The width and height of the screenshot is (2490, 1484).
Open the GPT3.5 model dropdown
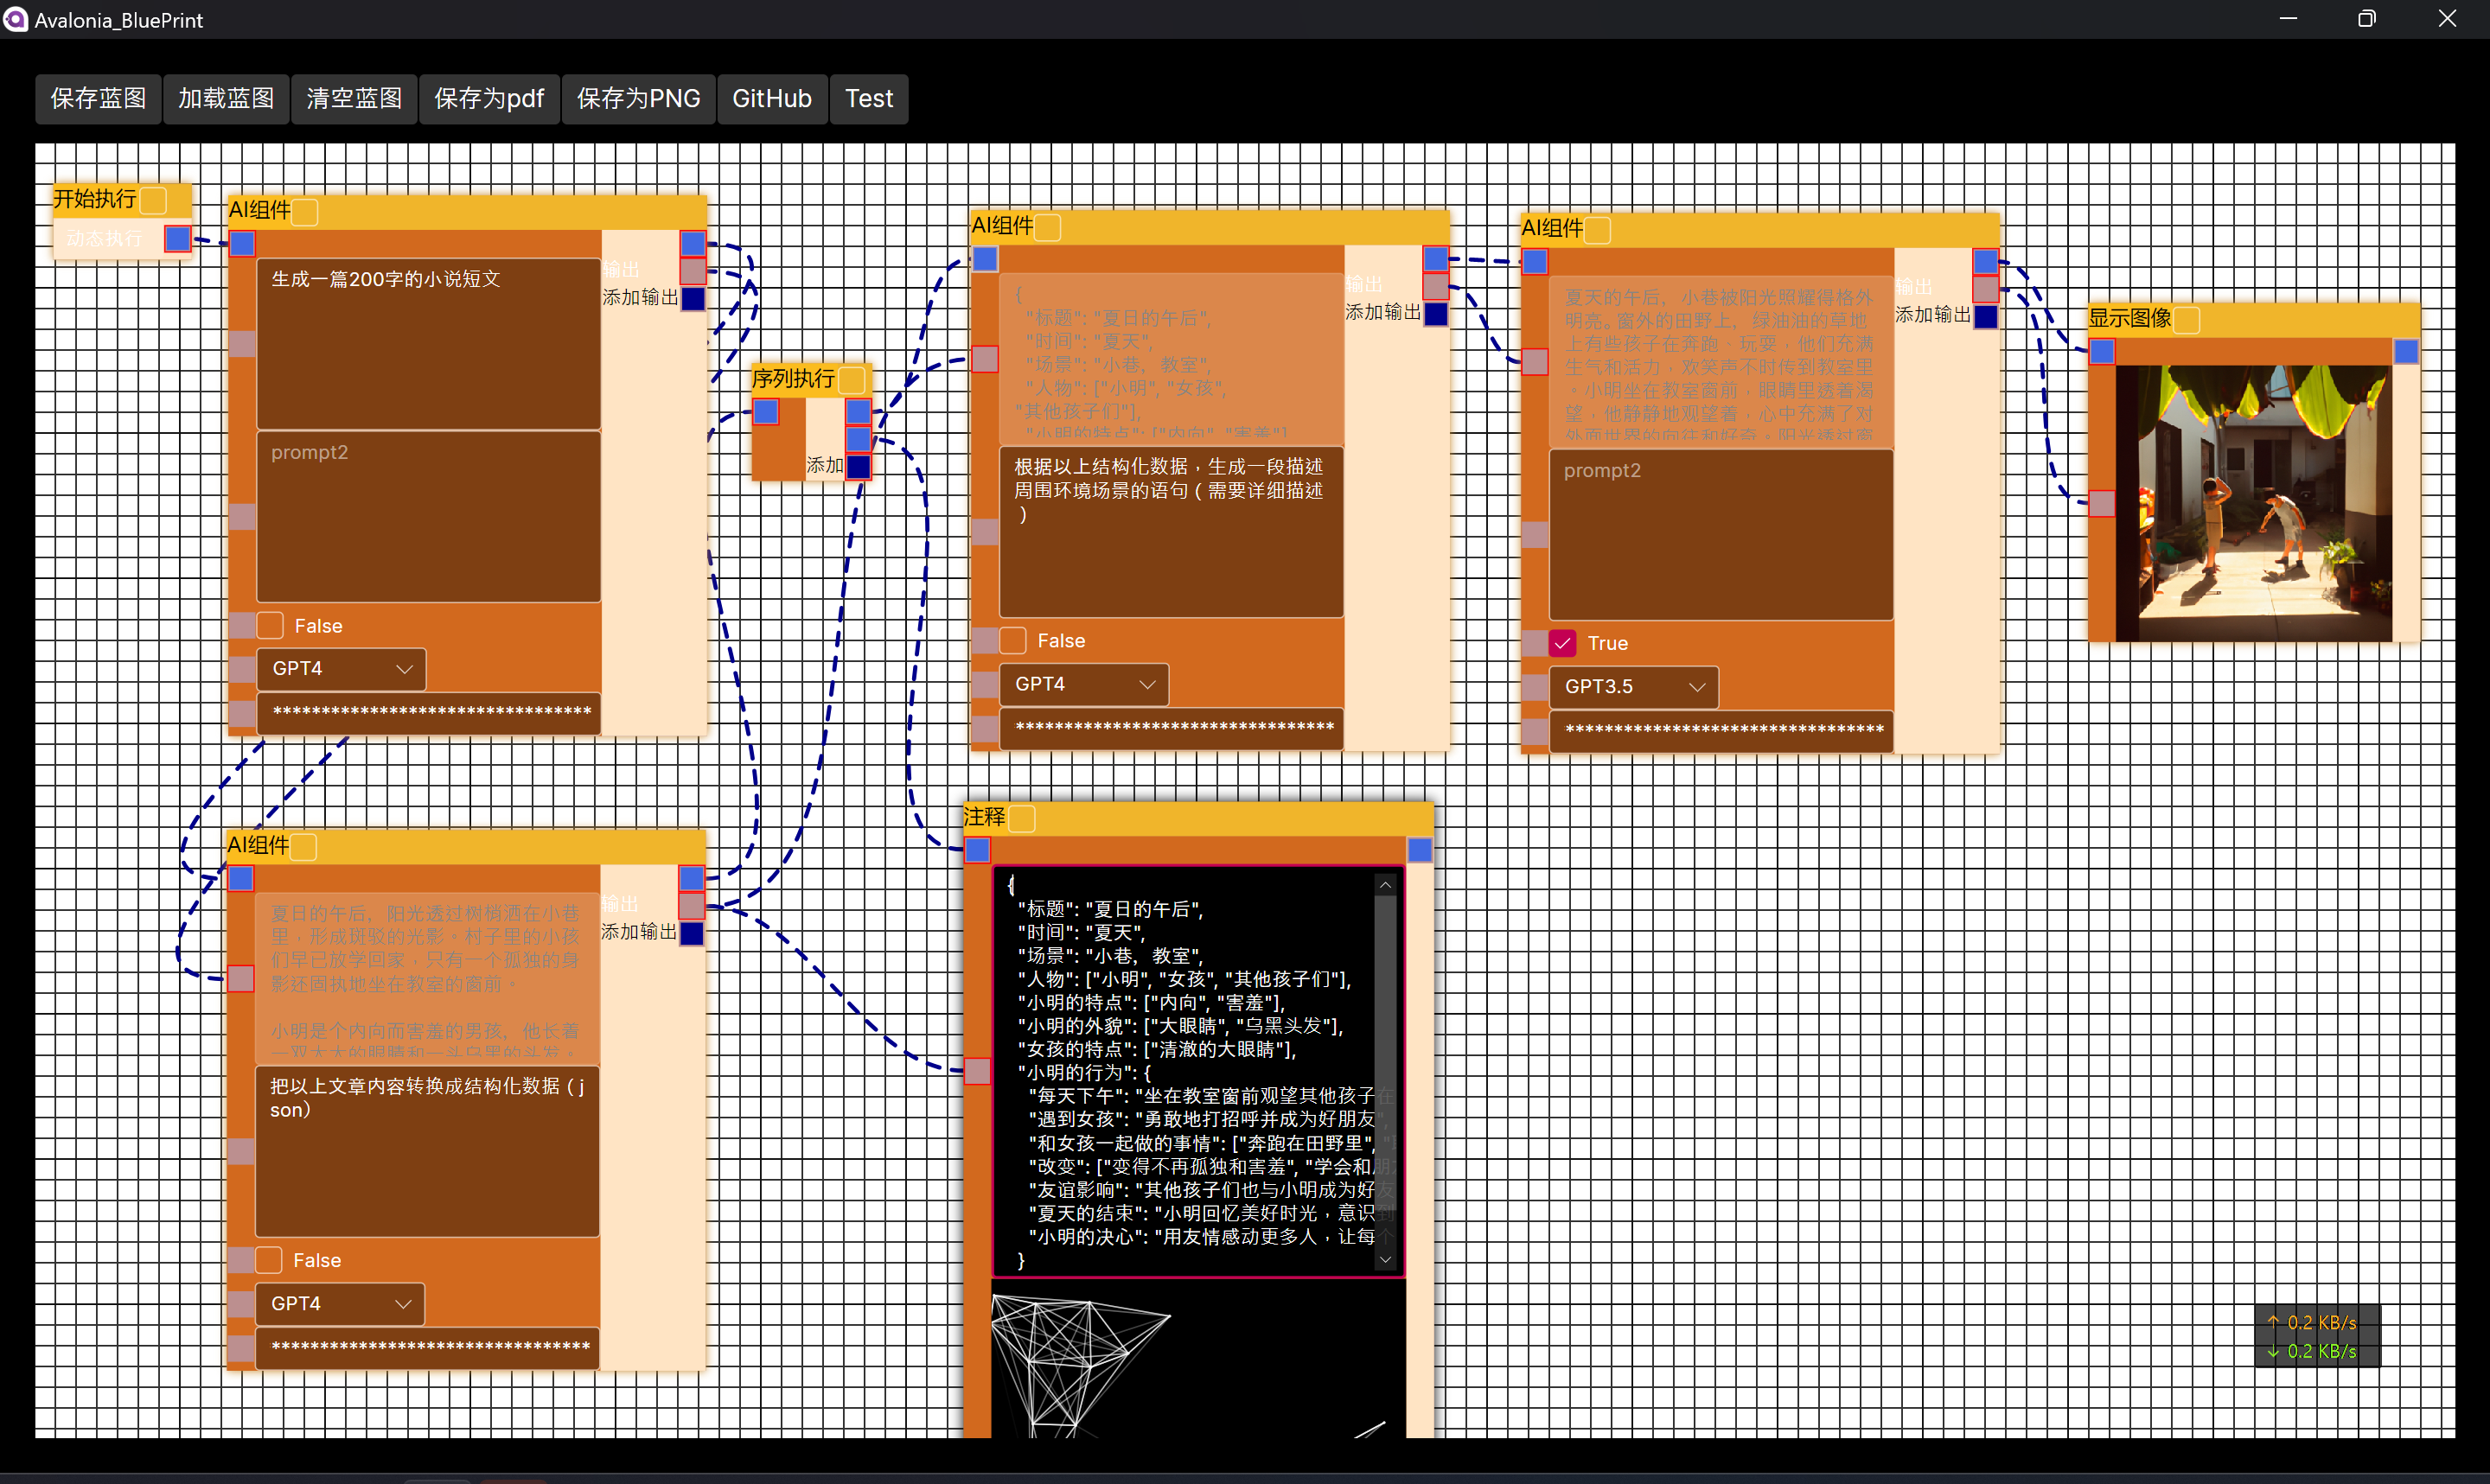[1633, 687]
